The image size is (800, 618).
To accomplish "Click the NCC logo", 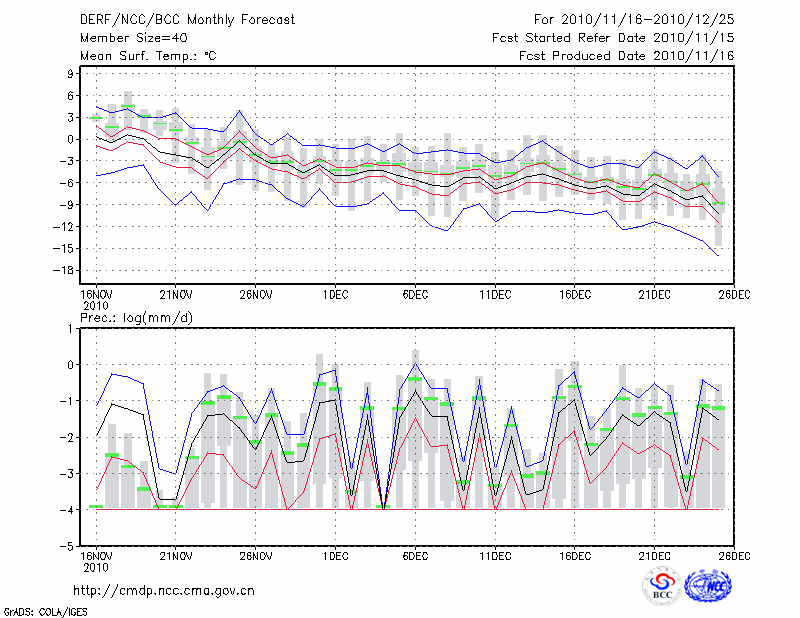I will pos(708,586).
